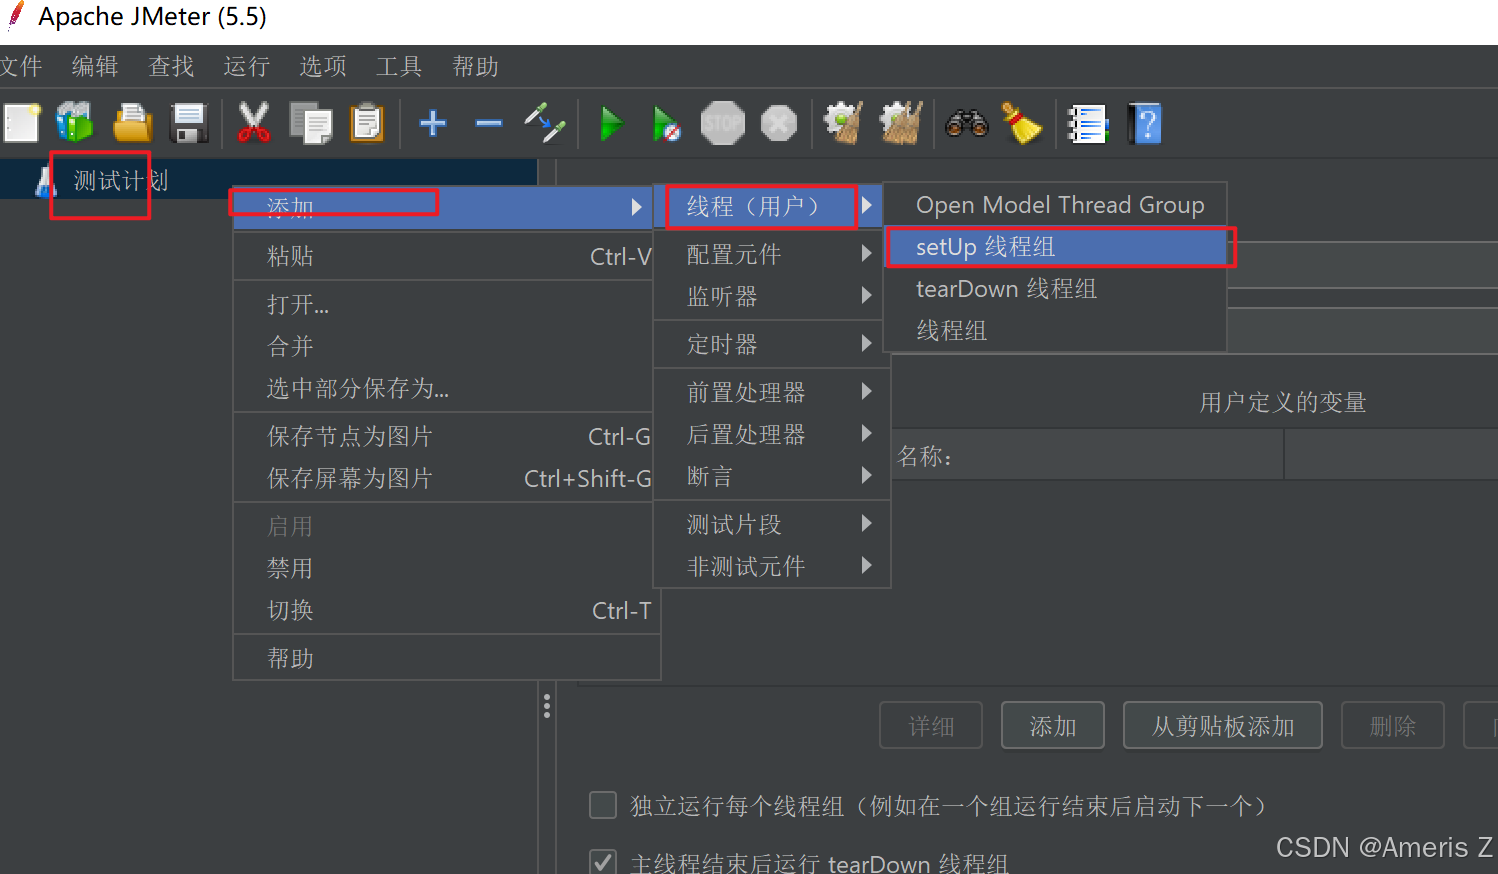Click the 从剪贴板添加 button
Viewport: 1498px width, 874px height.
tap(1223, 725)
